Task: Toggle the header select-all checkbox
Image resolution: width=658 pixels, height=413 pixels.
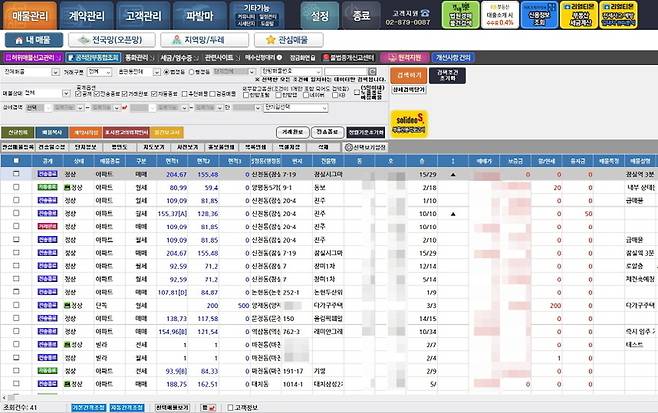Action: point(15,160)
